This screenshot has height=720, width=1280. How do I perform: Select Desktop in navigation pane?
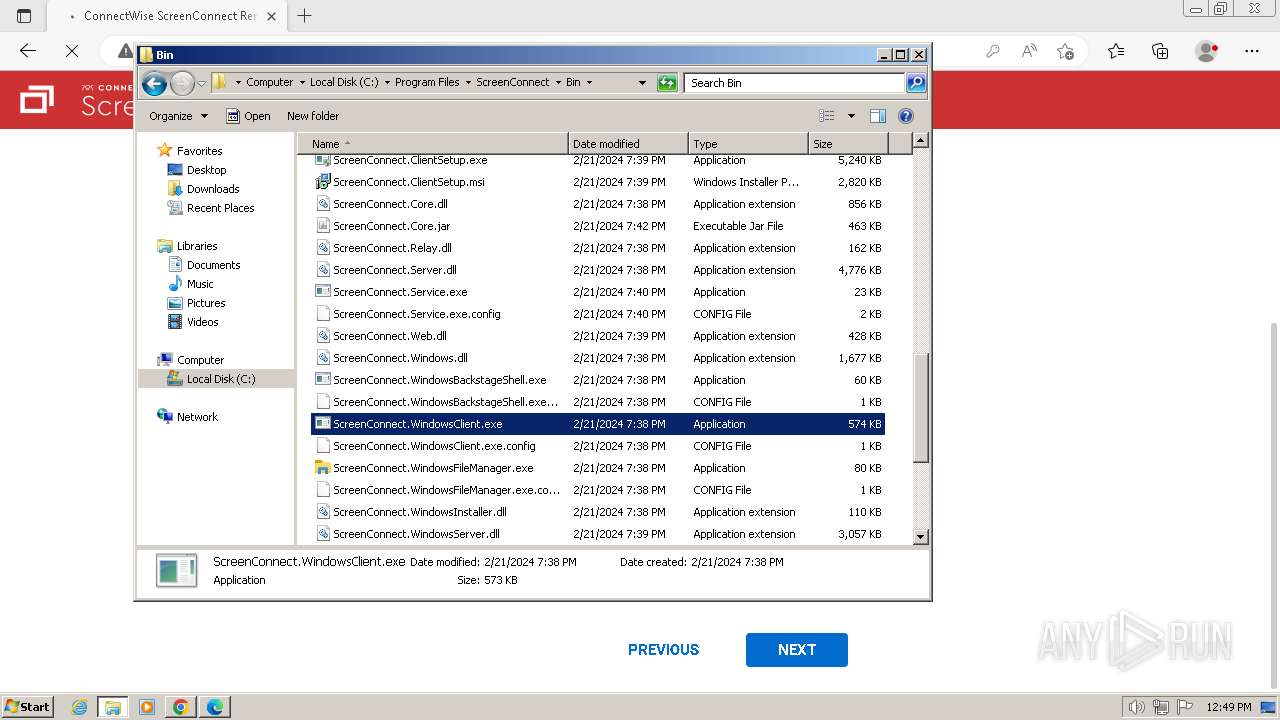tap(206, 170)
